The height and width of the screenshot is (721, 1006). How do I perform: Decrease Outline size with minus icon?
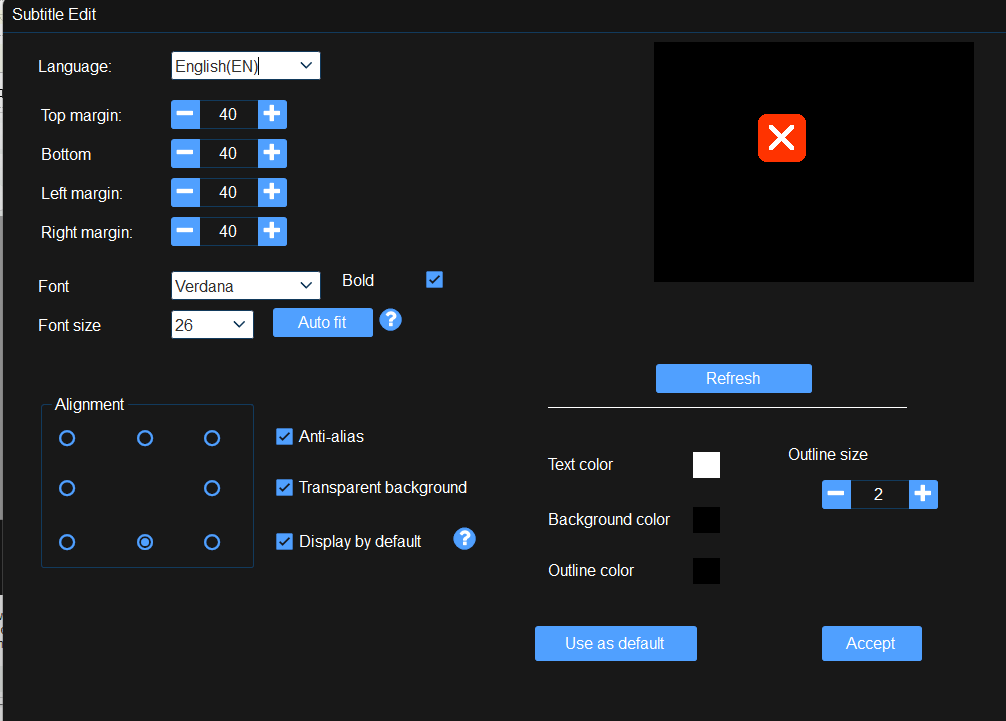[836, 494]
